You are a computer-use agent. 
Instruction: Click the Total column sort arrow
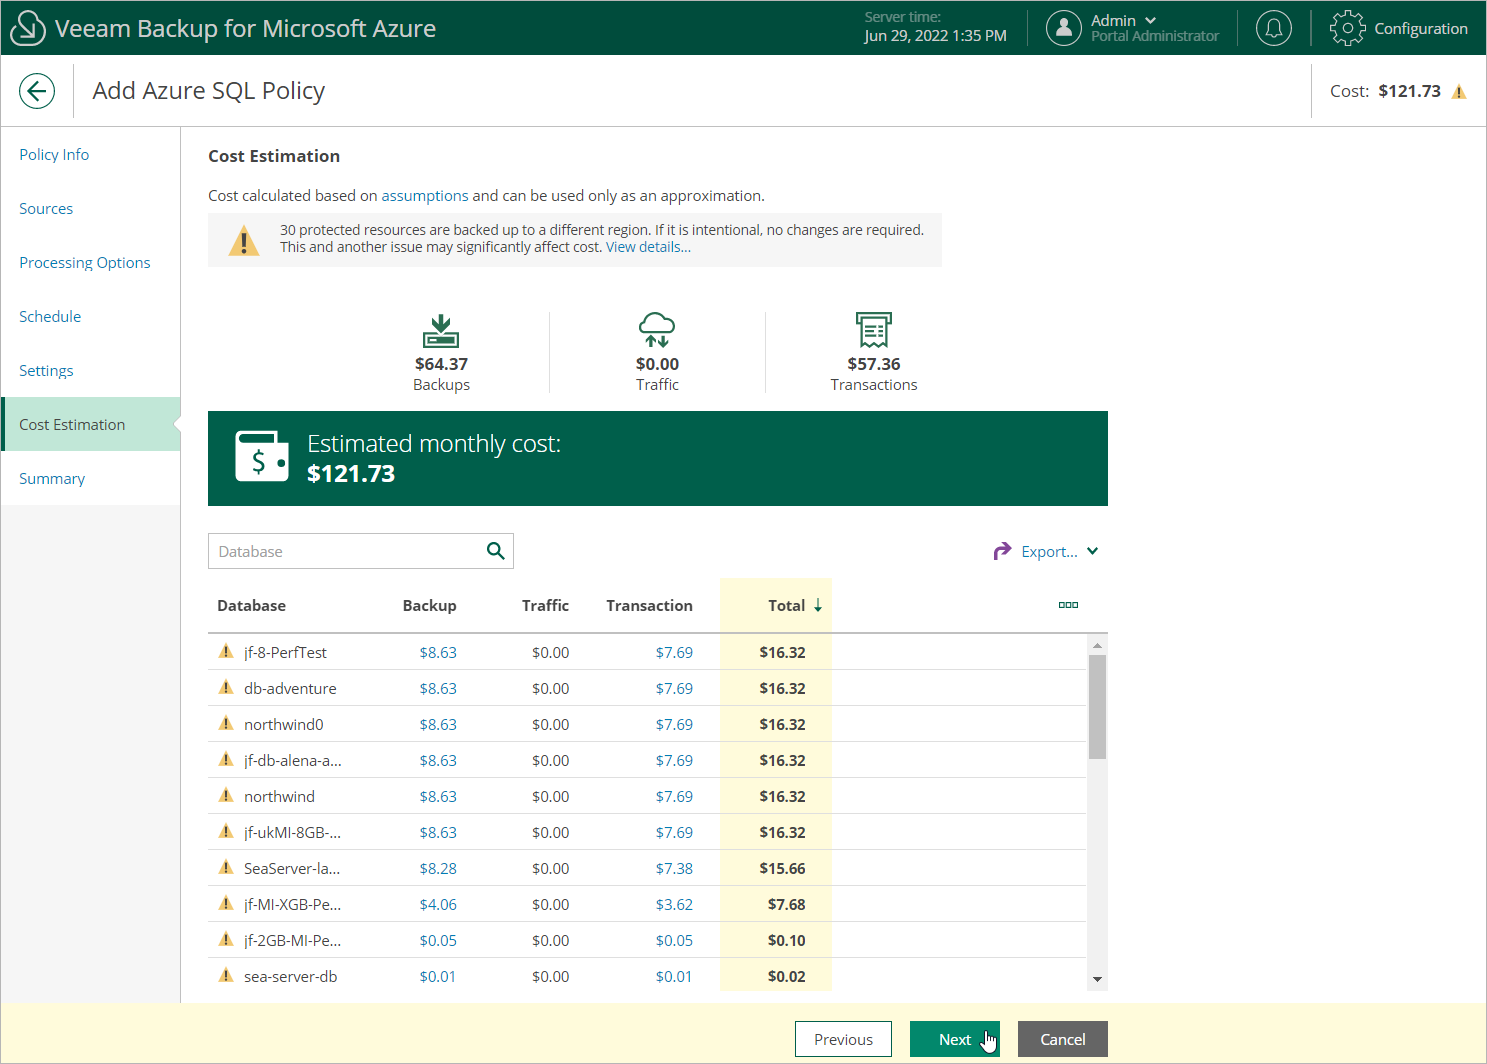point(818,605)
